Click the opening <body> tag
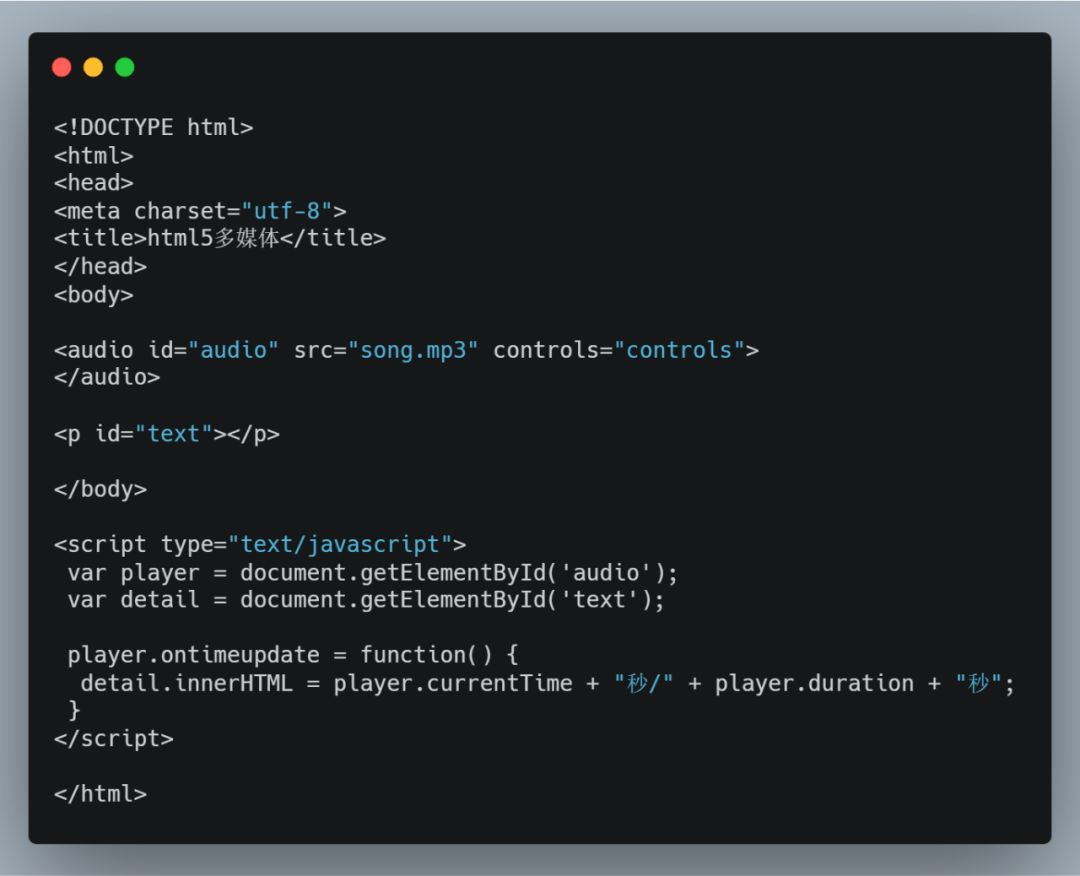This screenshot has height=876, width=1080. (93, 295)
